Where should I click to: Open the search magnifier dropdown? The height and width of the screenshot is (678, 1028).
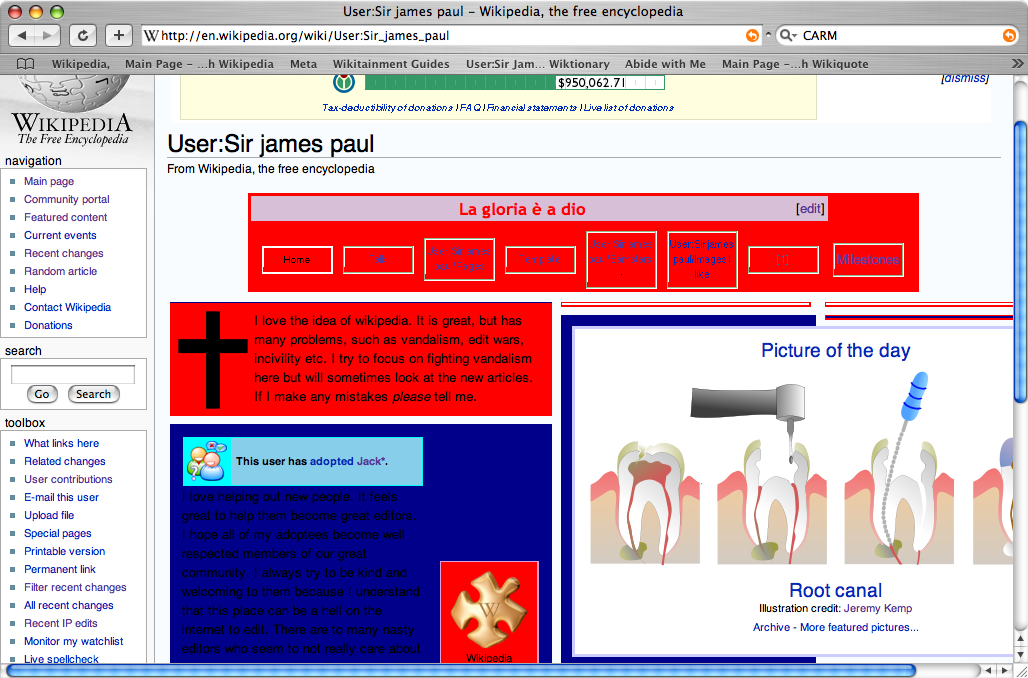(x=789, y=35)
